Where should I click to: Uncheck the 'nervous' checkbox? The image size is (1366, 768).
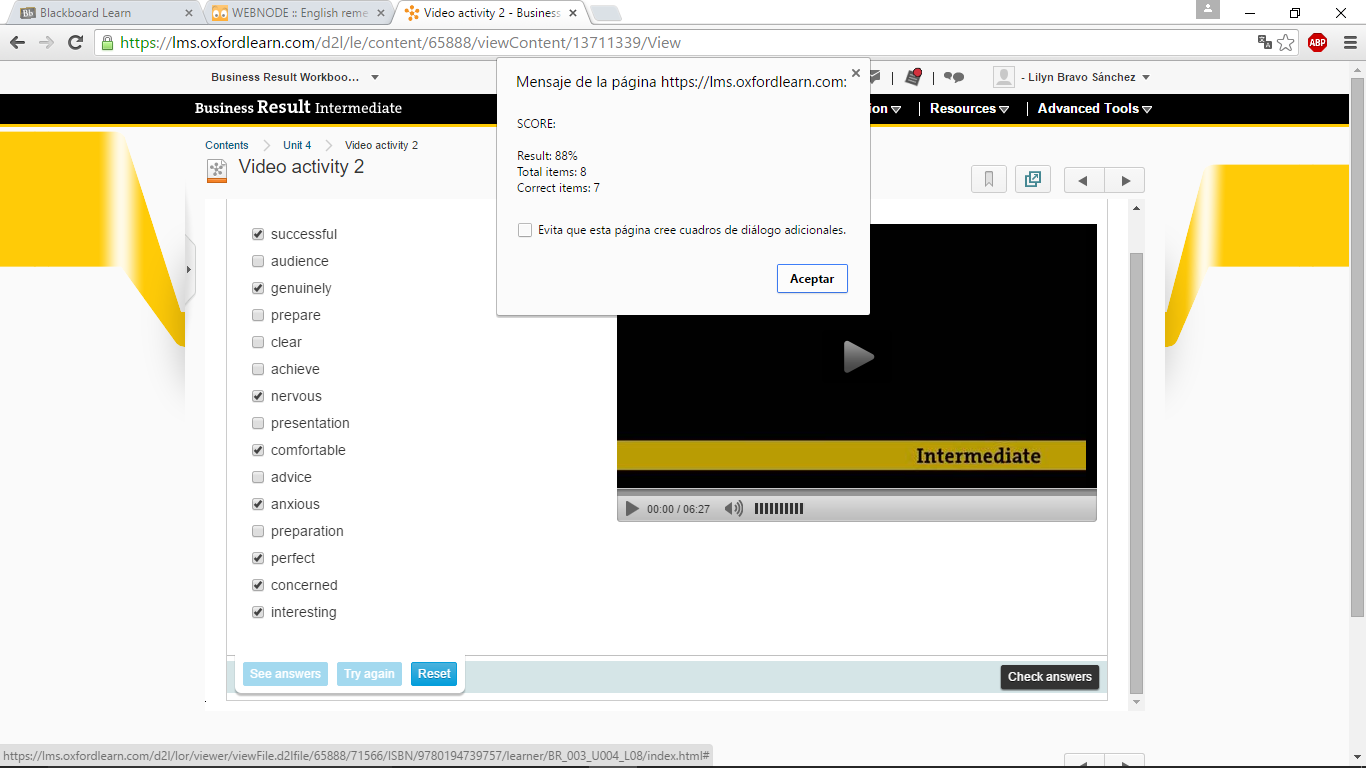[x=258, y=396]
